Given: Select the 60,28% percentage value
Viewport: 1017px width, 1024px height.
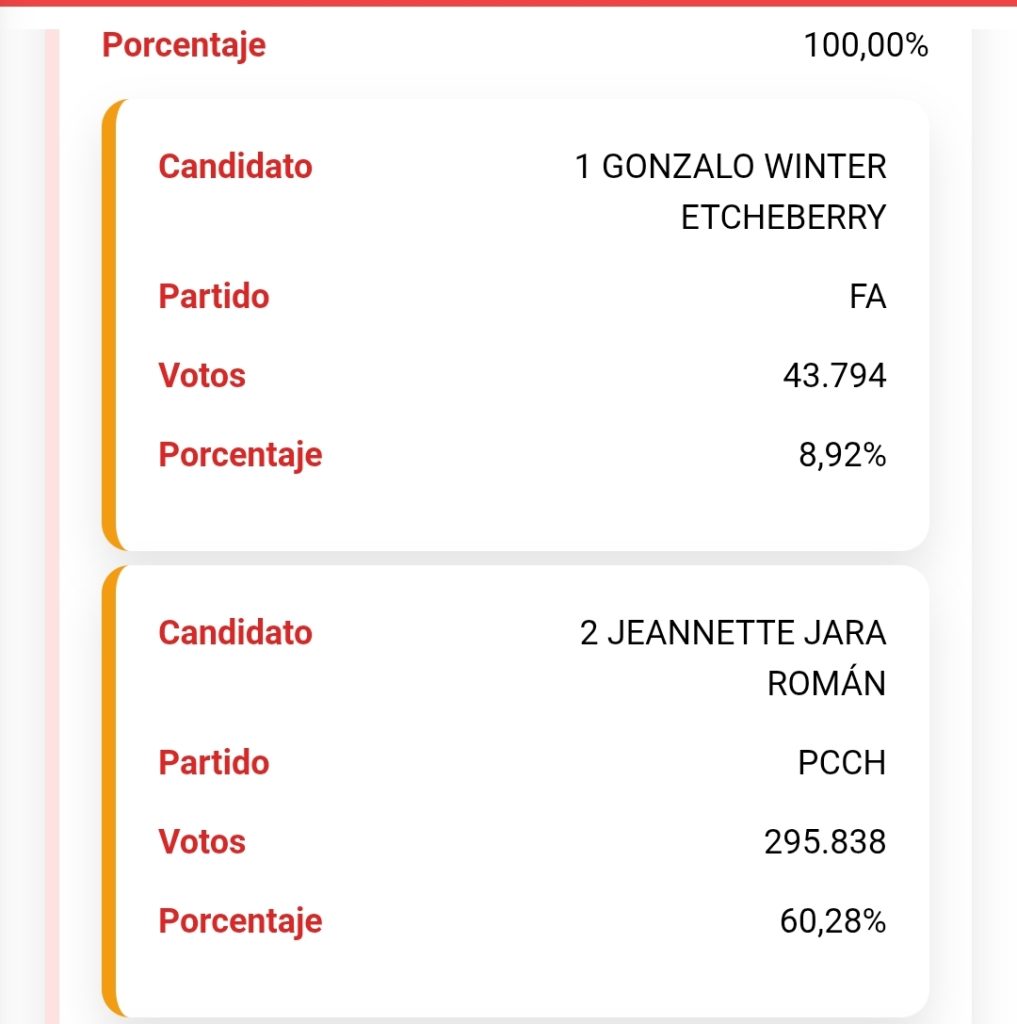Looking at the screenshot, I should tap(833, 921).
